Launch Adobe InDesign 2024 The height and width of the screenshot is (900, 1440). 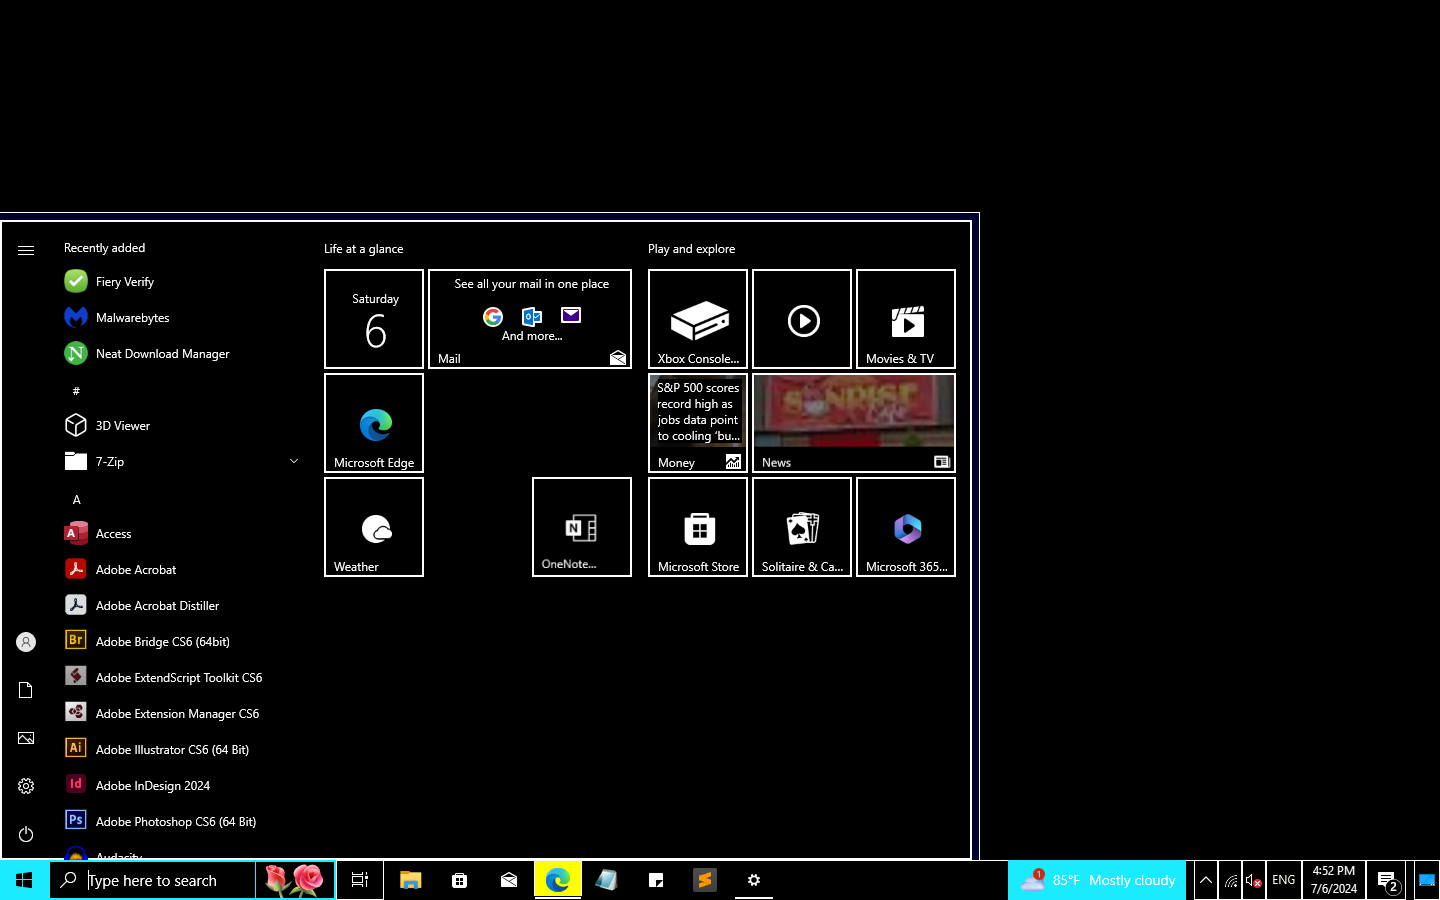click(182, 786)
